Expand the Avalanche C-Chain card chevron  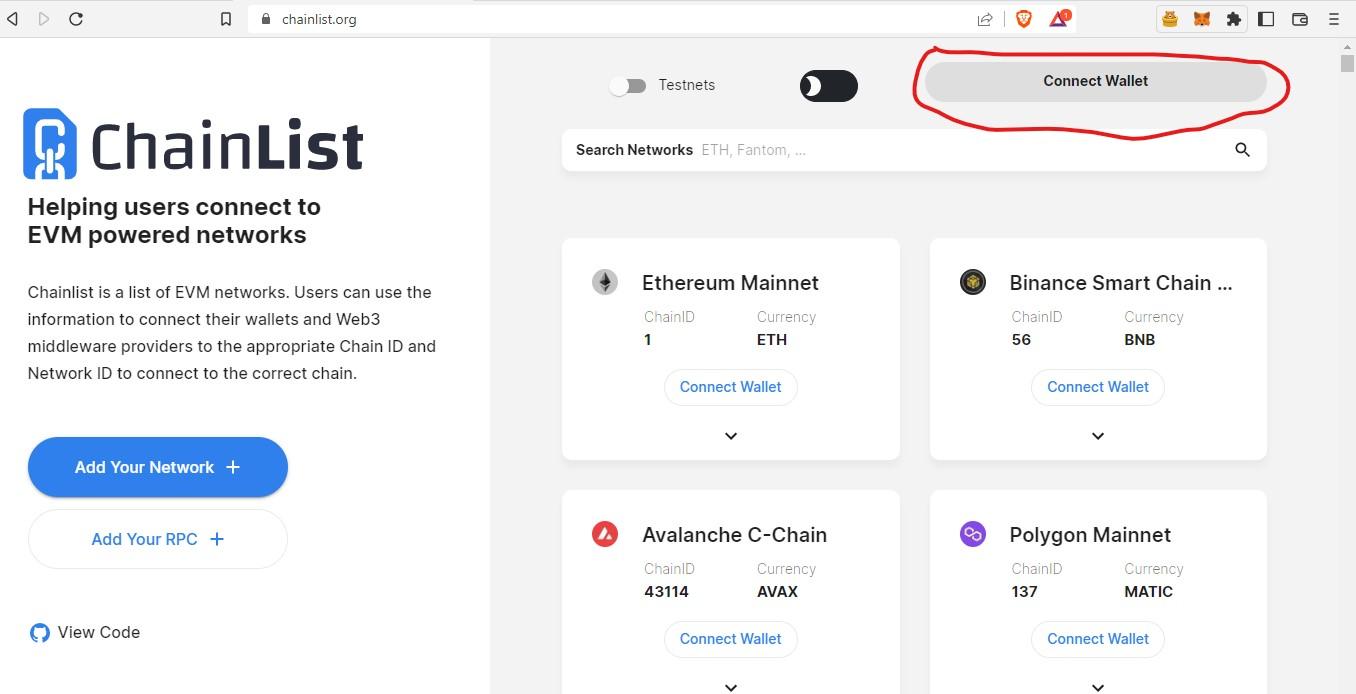[x=731, y=687]
